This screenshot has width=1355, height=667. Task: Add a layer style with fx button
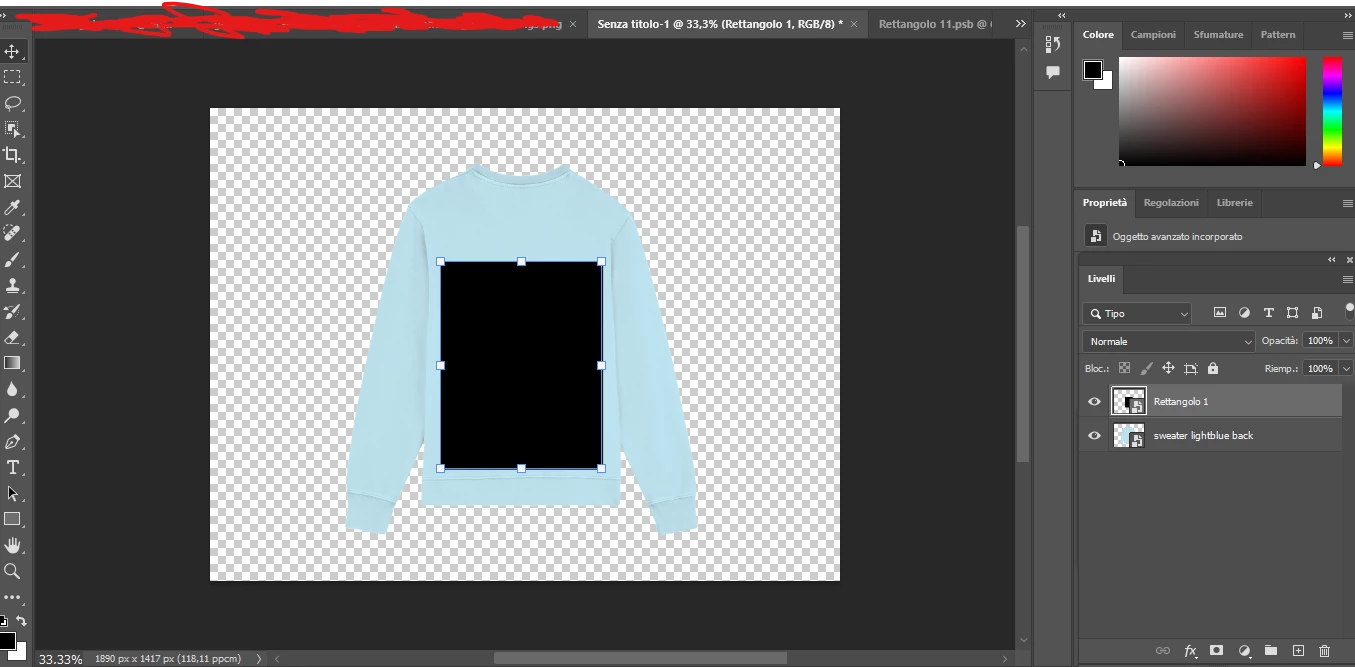[1190, 651]
